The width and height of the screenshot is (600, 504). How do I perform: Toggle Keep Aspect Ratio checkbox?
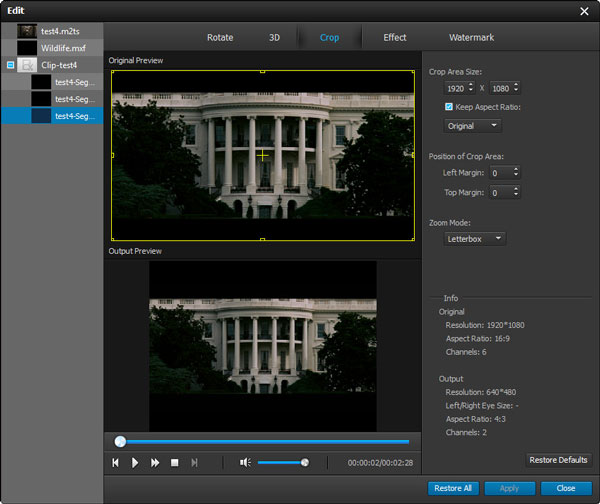point(449,107)
